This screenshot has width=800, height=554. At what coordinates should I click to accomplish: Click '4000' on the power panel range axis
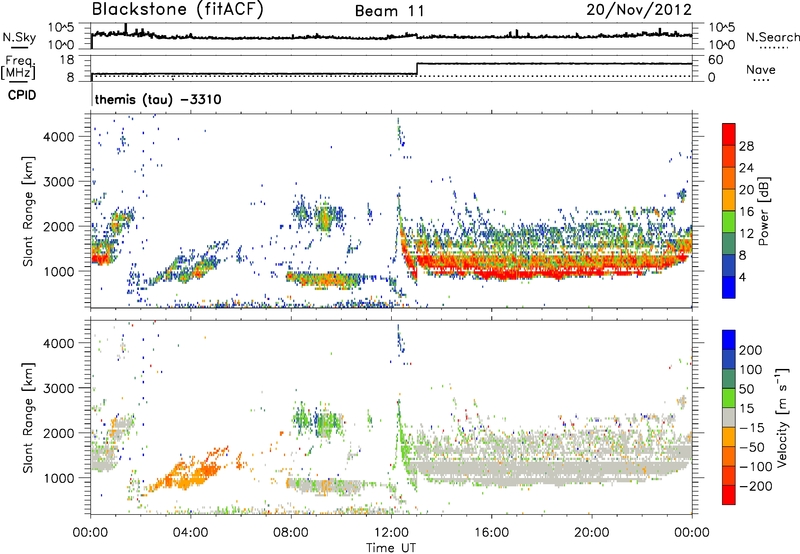point(59,137)
